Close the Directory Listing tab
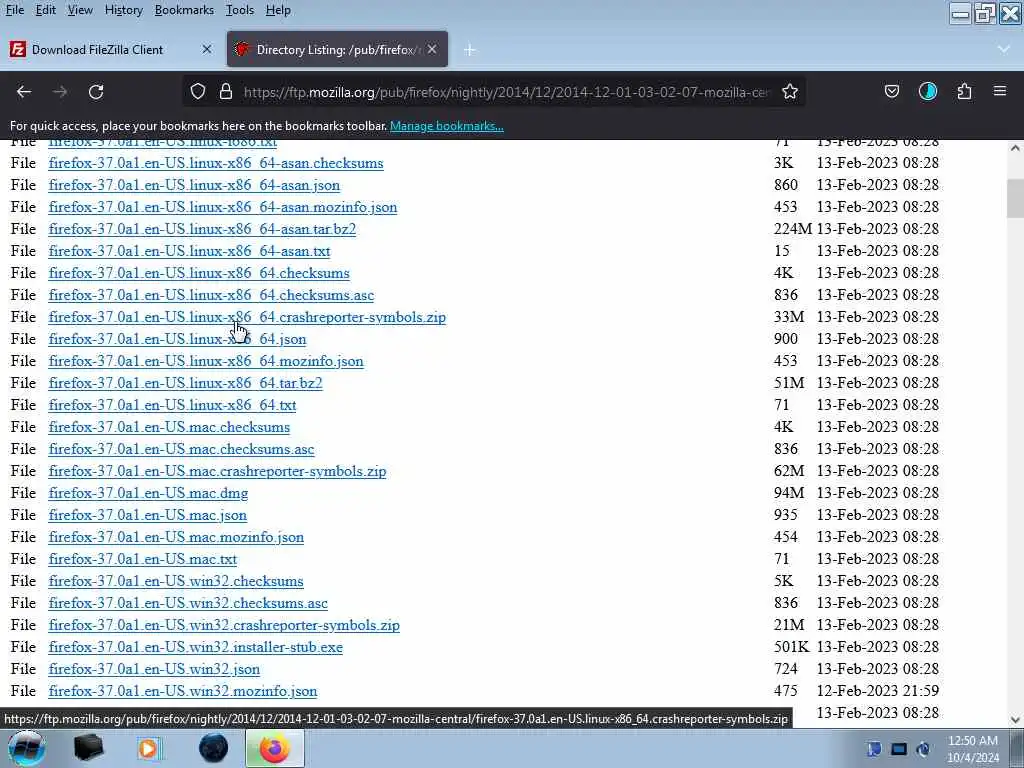The height and width of the screenshot is (768, 1024). pos(432,50)
